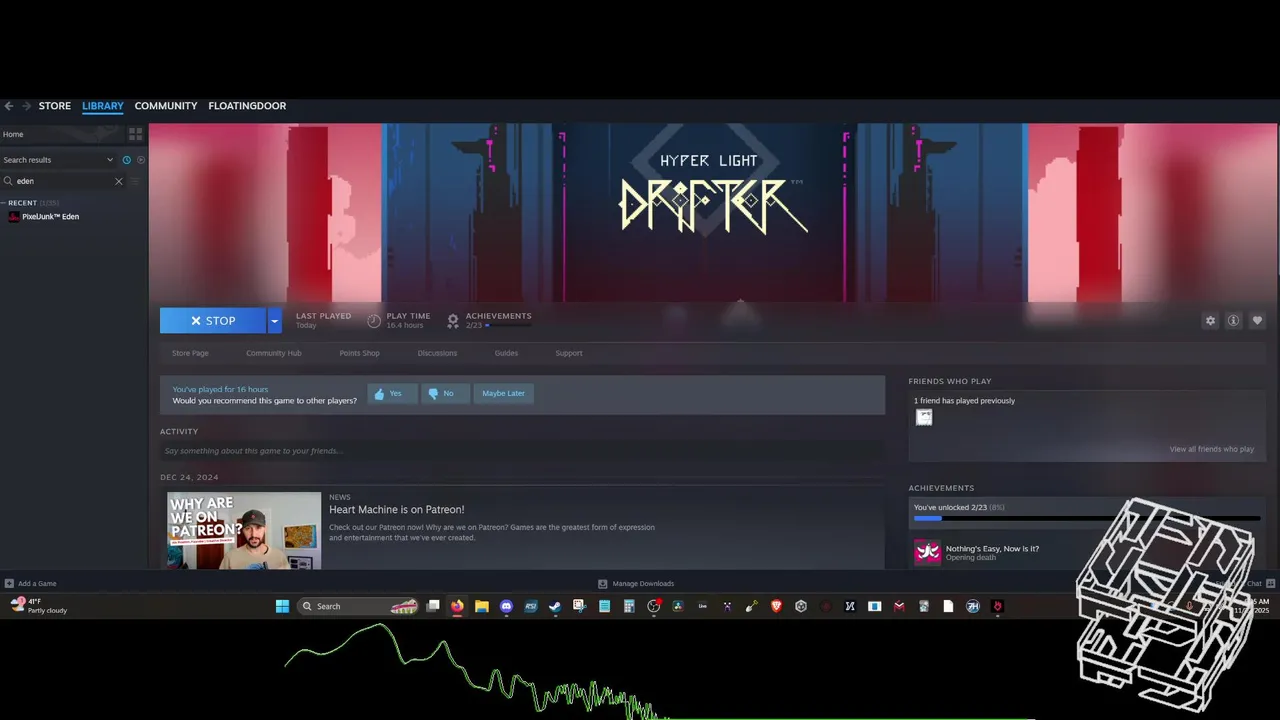Click the library search field containing eden
The image size is (1280, 720).
[x=62, y=181]
